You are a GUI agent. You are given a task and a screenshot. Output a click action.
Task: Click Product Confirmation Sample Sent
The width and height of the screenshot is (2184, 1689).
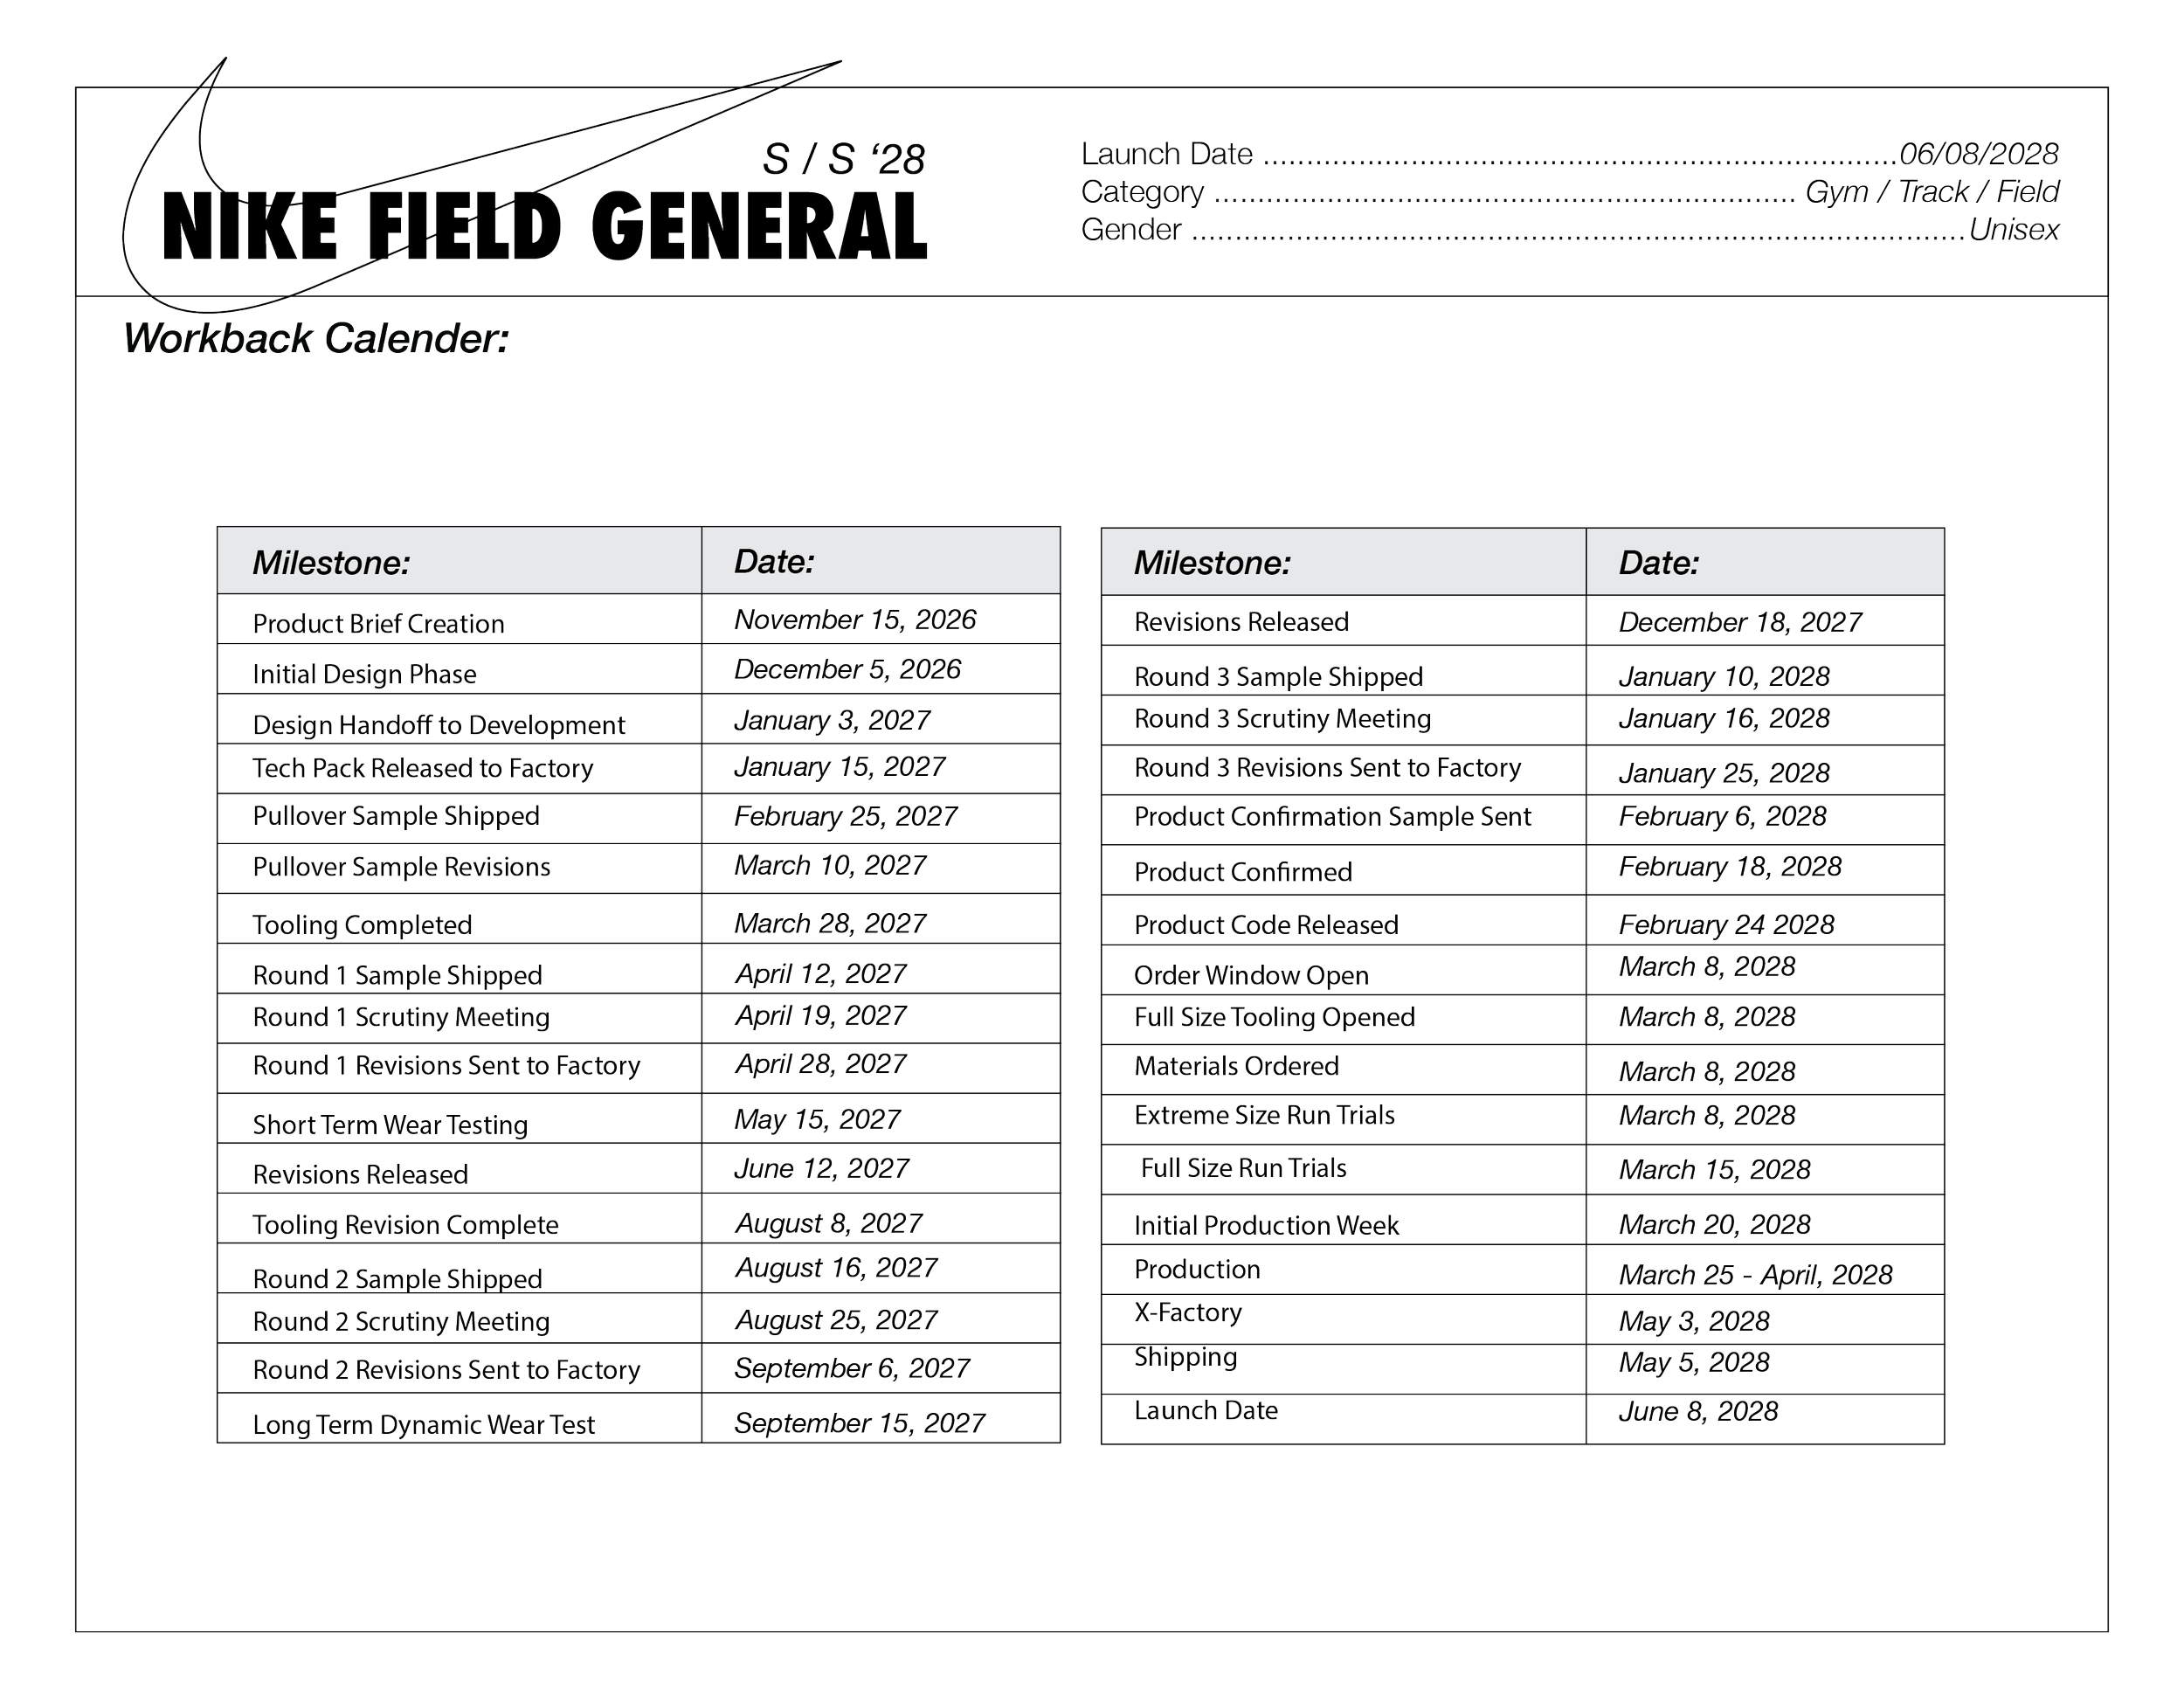click(1332, 817)
